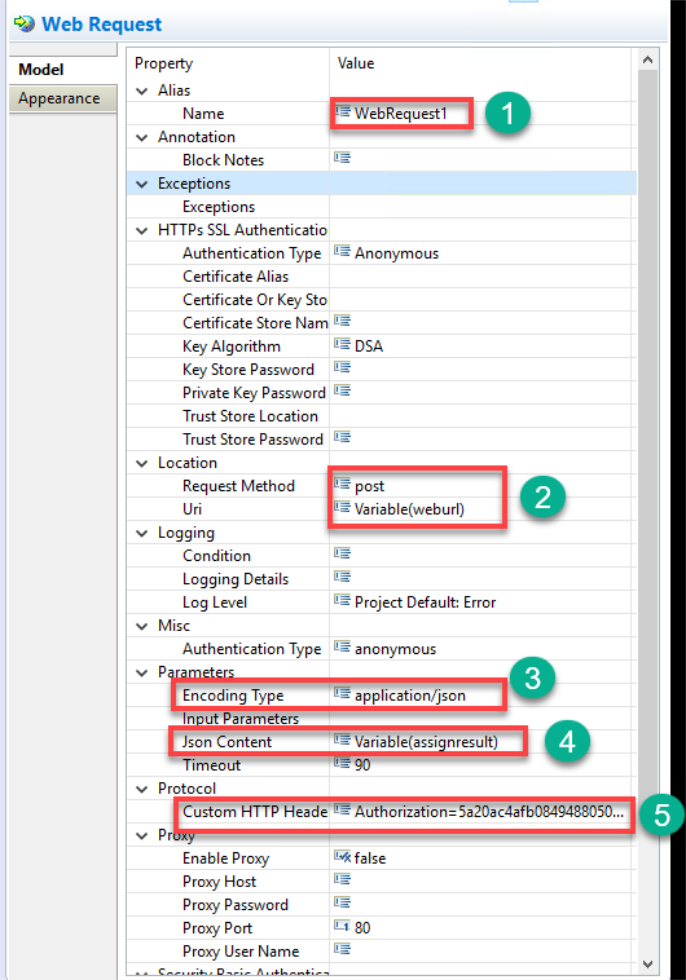Collapse the Alias property group

(x=142, y=90)
